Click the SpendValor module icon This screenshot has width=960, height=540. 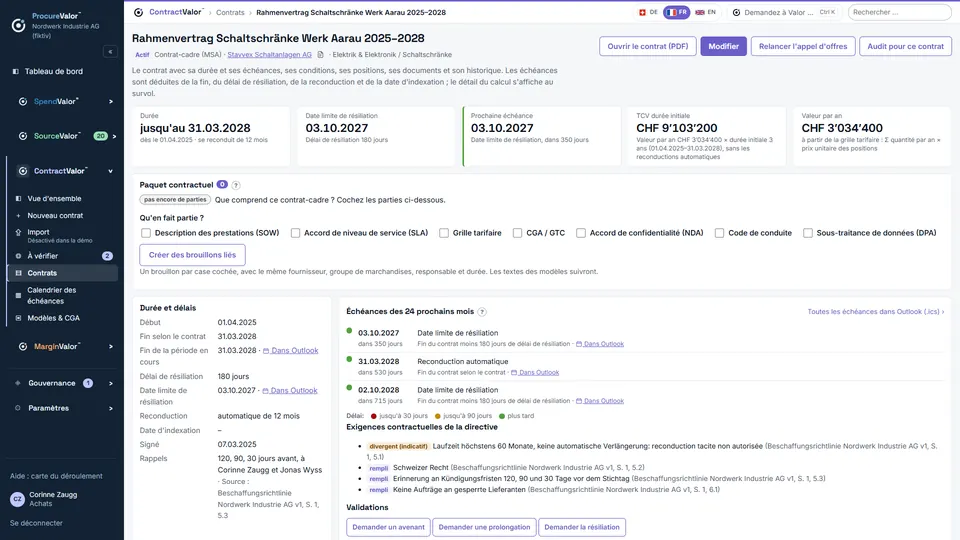point(23,102)
